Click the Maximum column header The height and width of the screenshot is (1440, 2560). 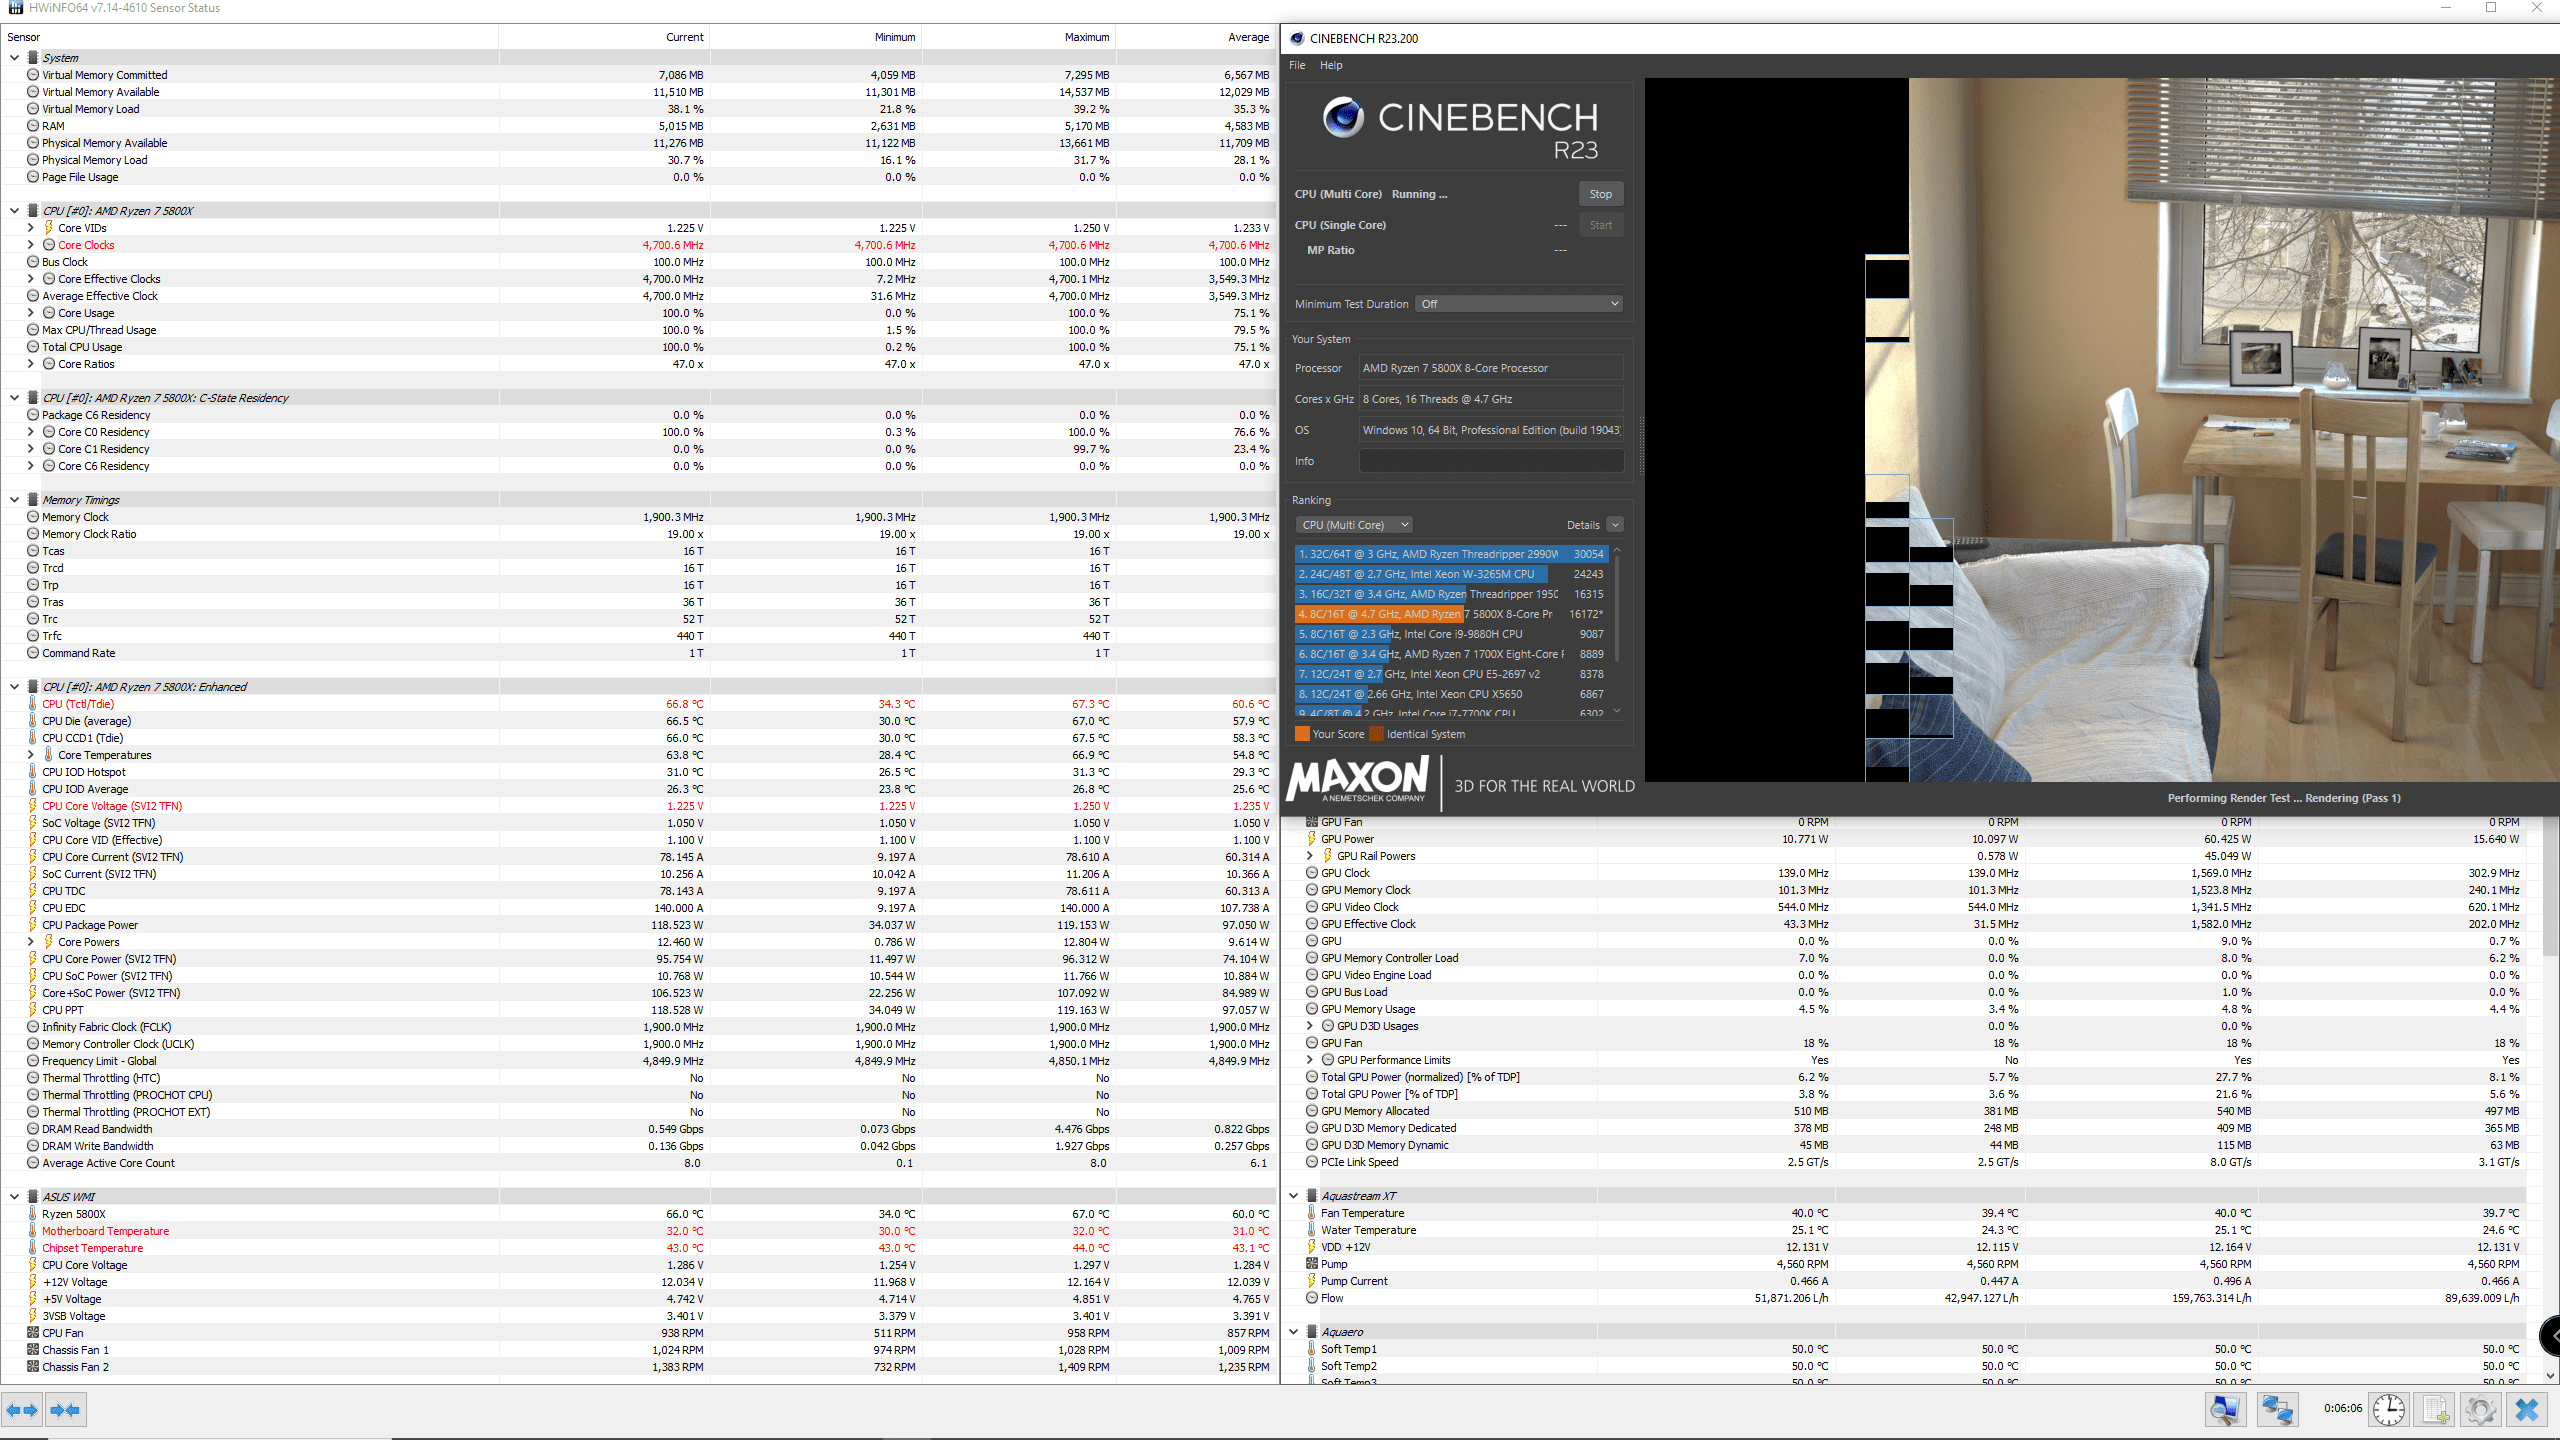pyautogui.click(x=1086, y=37)
